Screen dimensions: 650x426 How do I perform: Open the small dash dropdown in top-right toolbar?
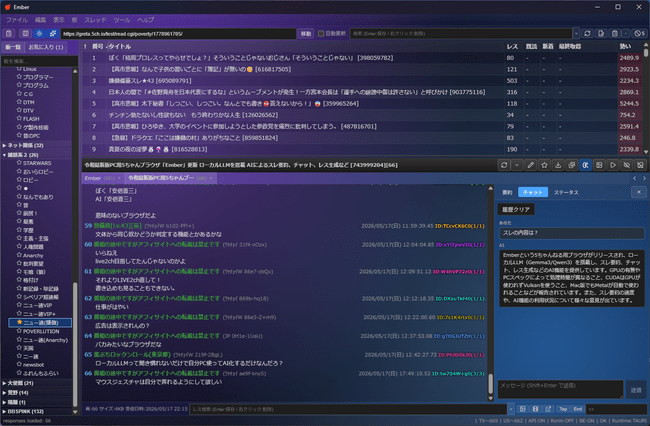(x=626, y=34)
